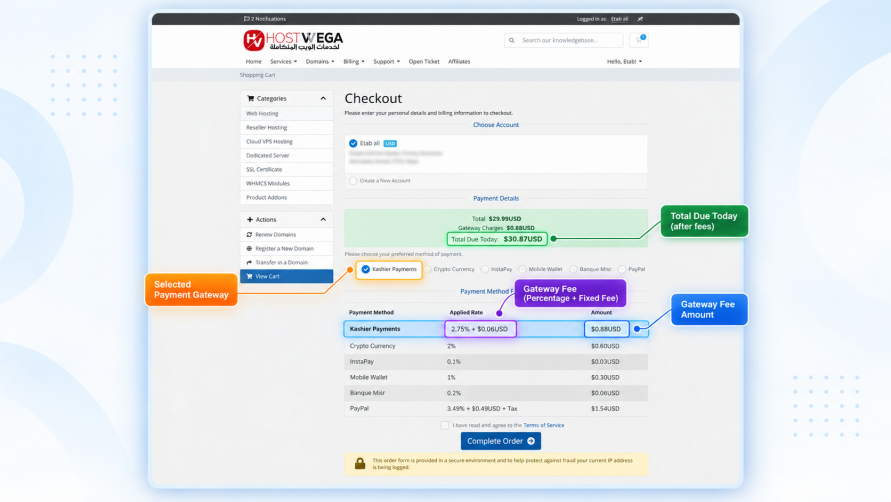Click the PayPal row $1.54USD amount
Image resolution: width=891 pixels, height=502 pixels.
coord(605,409)
